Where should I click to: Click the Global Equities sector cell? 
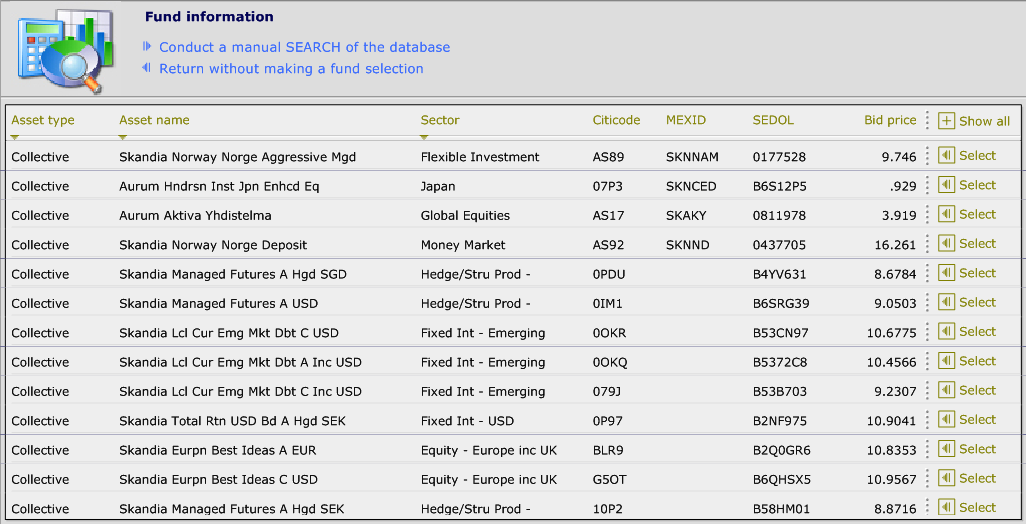pyautogui.click(x=465, y=215)
